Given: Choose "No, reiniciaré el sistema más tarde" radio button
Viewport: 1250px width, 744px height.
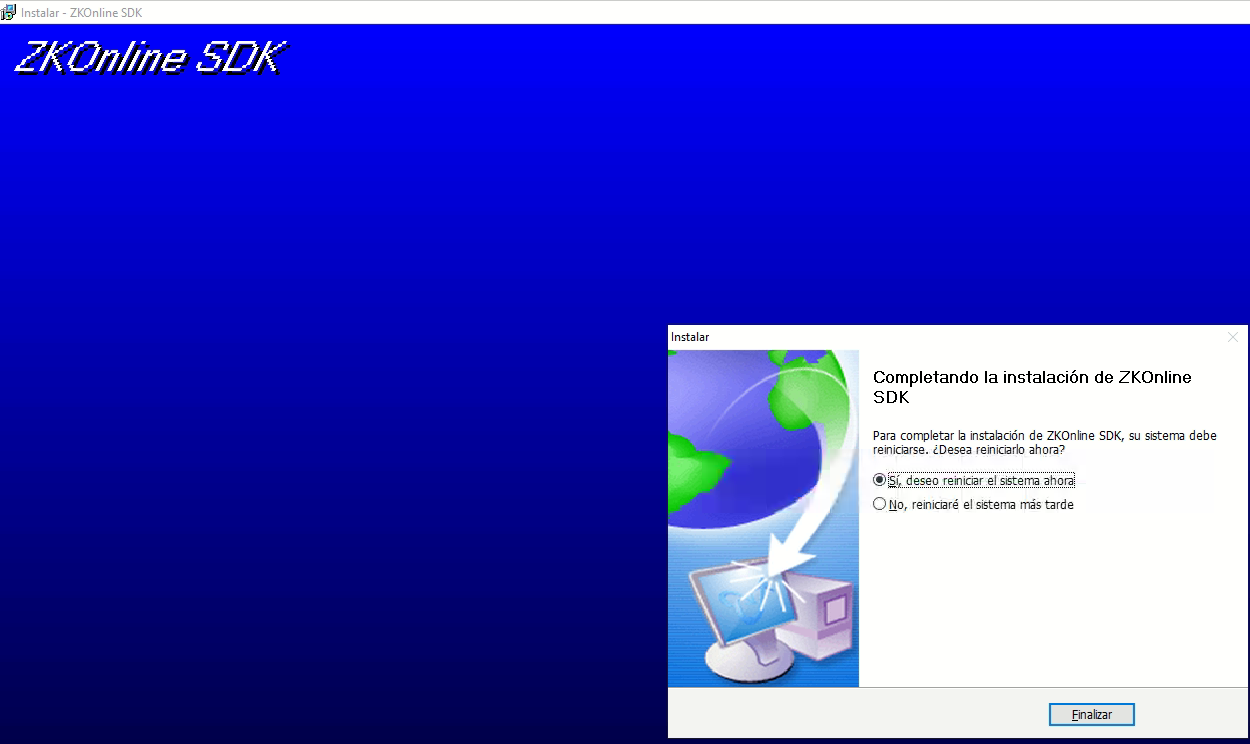Looking at the screenshot, I should (x=880, y=505).
